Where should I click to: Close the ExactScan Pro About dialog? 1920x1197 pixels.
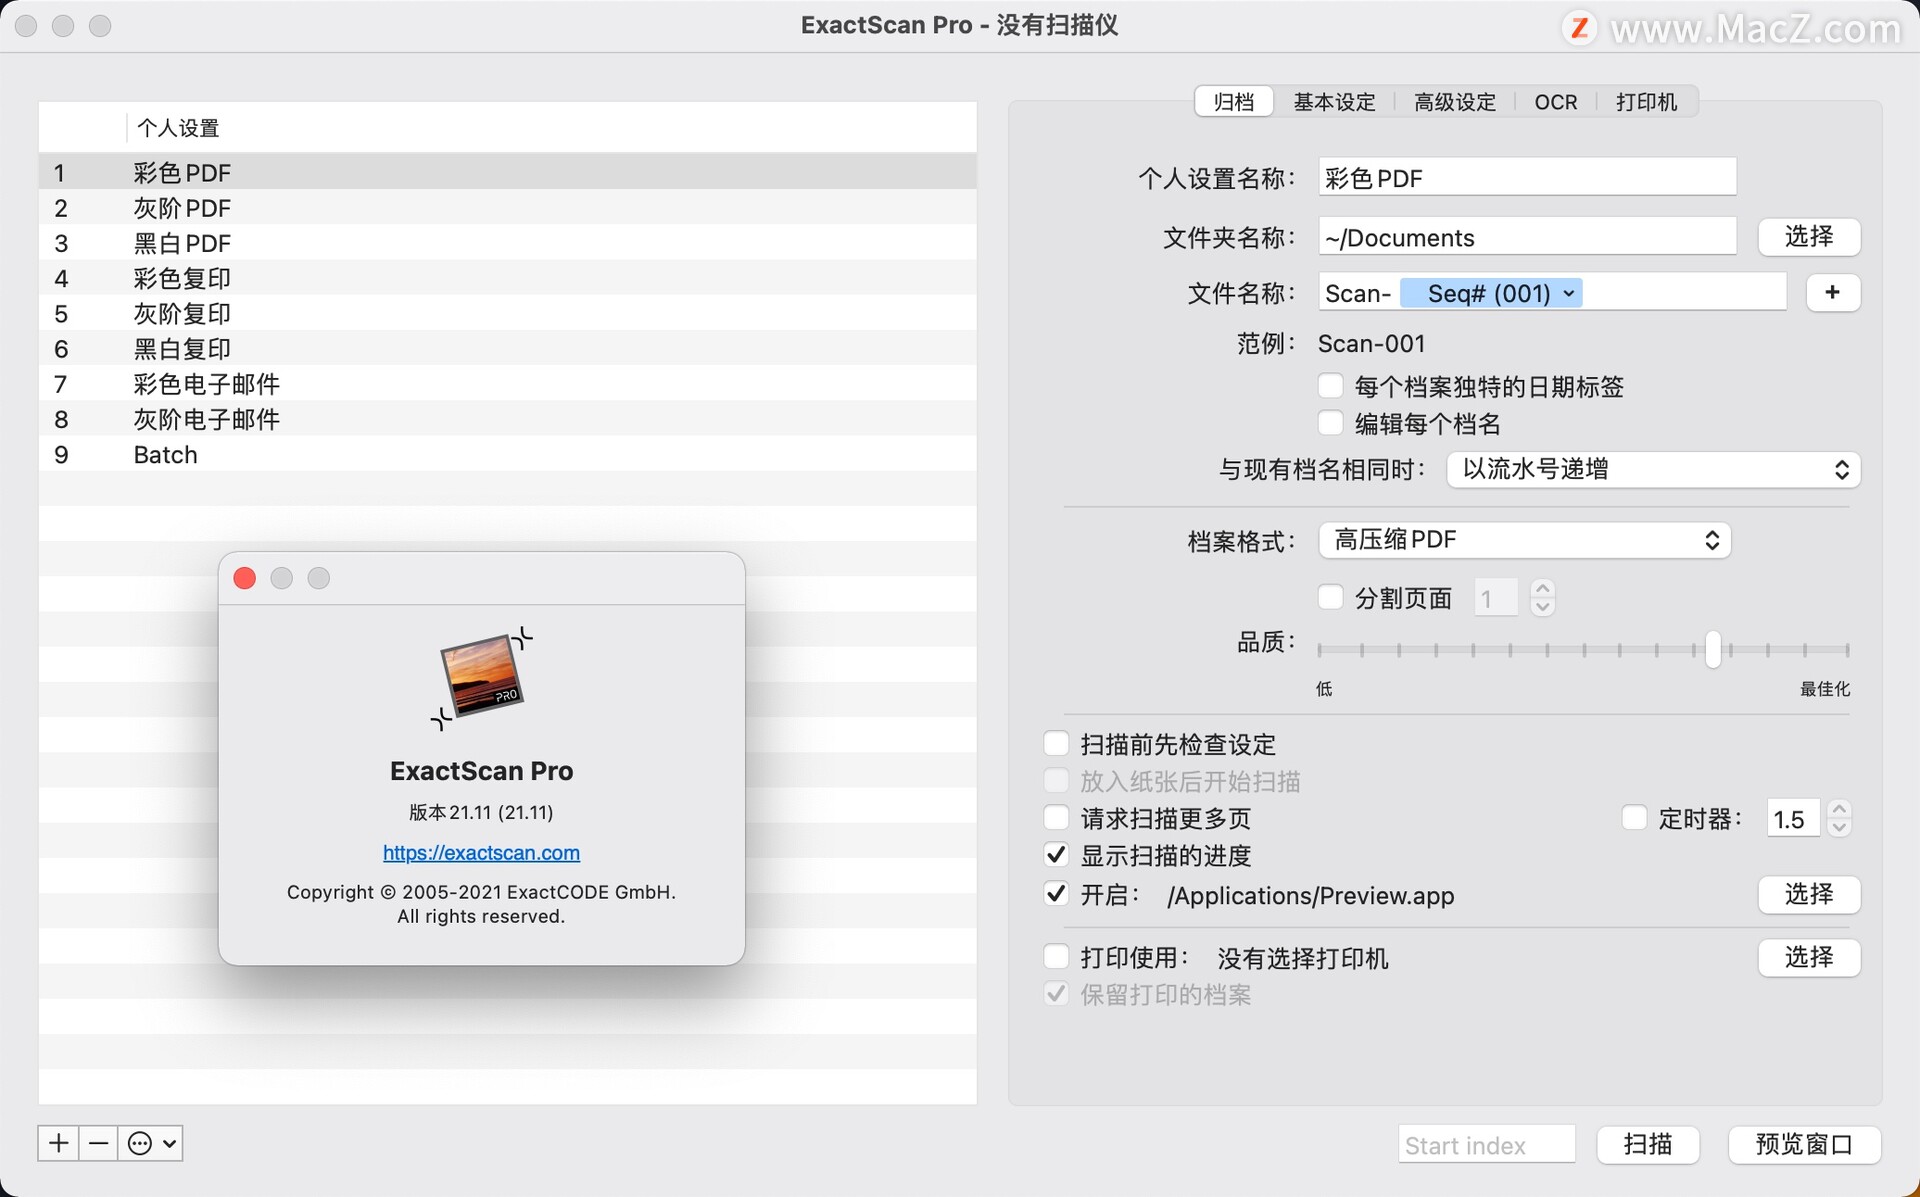[x=245, y=578]
